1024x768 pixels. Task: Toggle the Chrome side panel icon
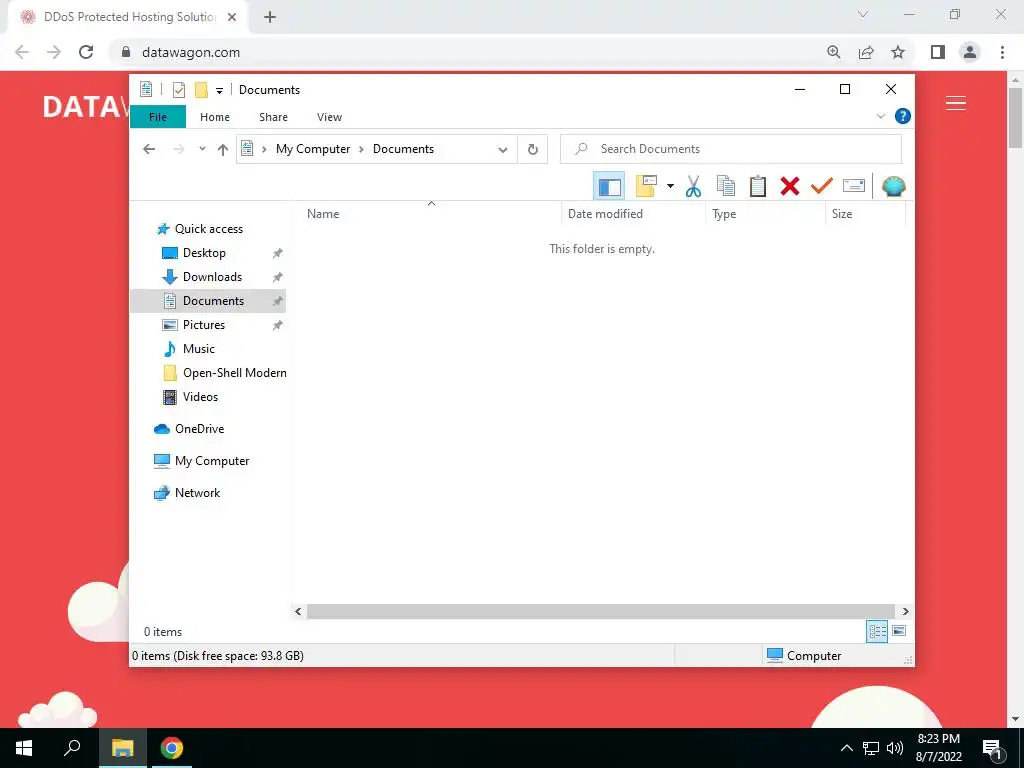click(x=938, y=52)
